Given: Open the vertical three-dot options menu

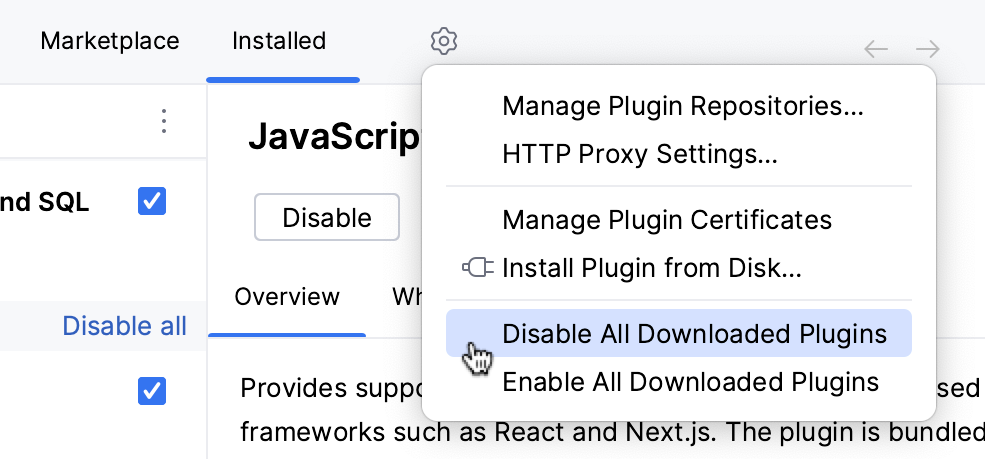Looking at the screenshot, I should pos(164,121).
